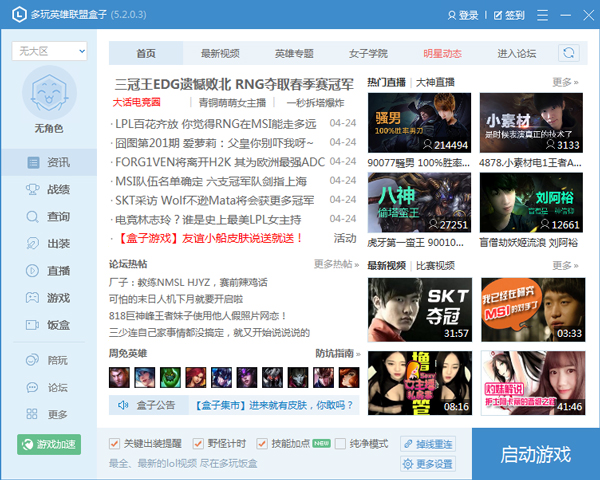Open the 骚男 live stream thumbnail
600x480 pixels.
(x=419, y=123)
